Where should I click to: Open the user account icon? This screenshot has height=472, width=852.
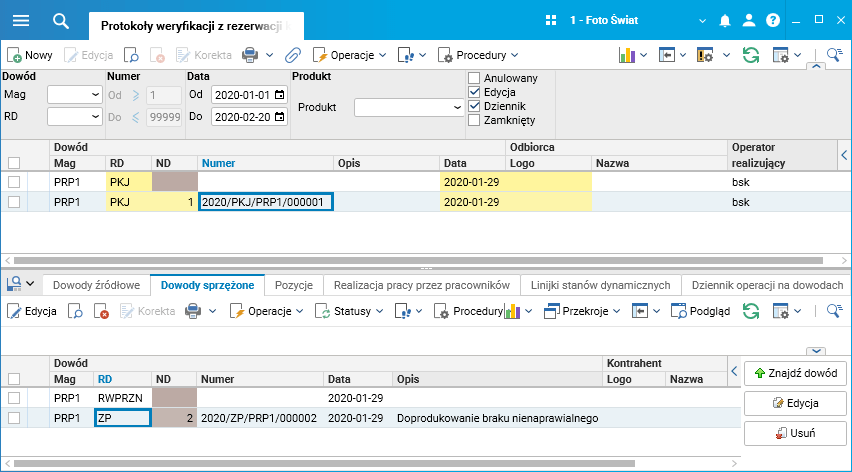coord(749,20)
